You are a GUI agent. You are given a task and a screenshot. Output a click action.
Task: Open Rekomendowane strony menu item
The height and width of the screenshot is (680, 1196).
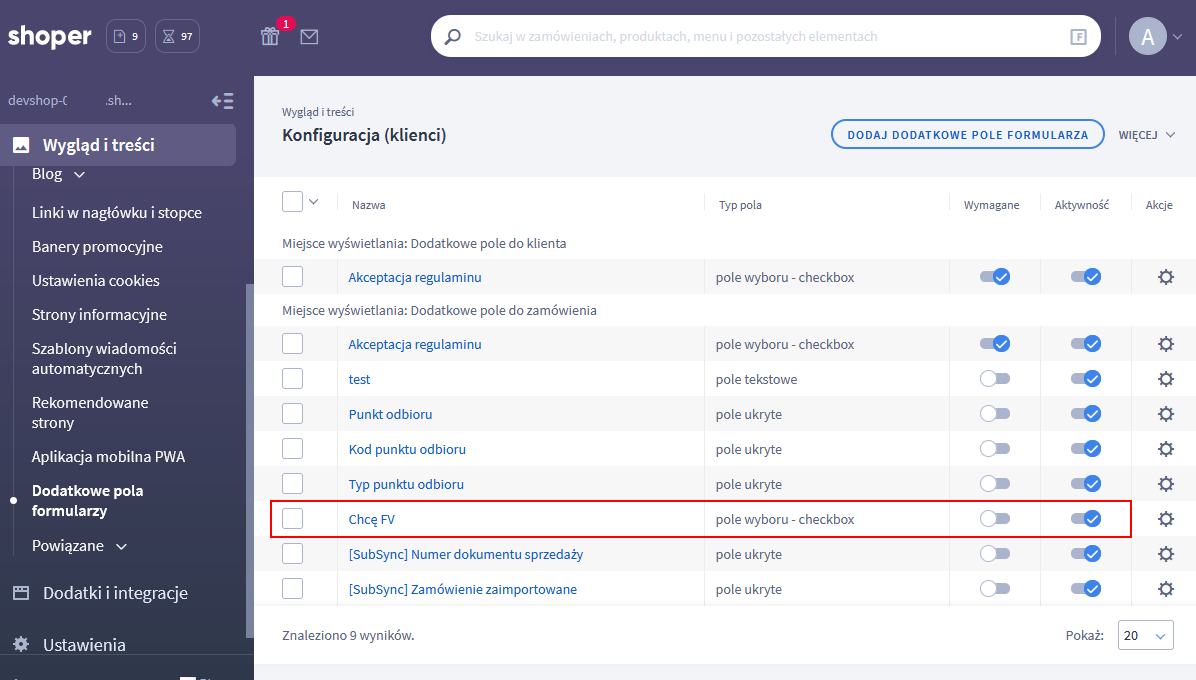tap(90, 412)
